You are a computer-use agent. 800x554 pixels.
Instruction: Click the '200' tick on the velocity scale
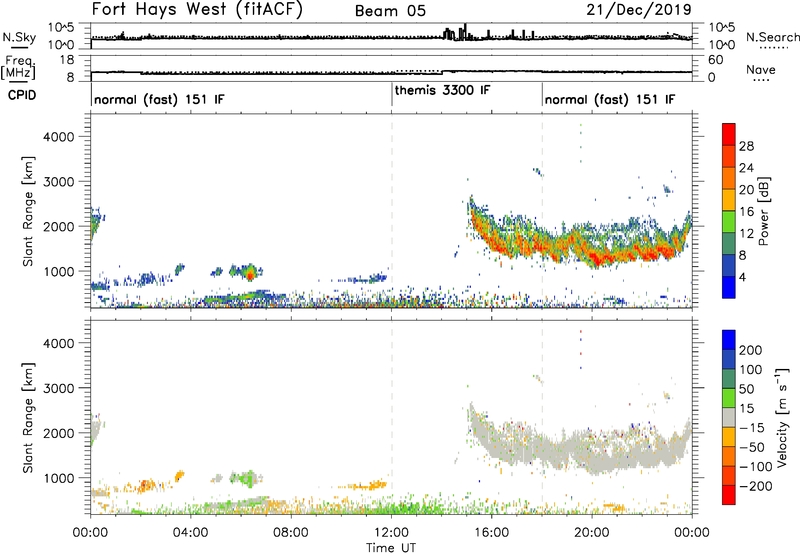click(x=751, y=350)
